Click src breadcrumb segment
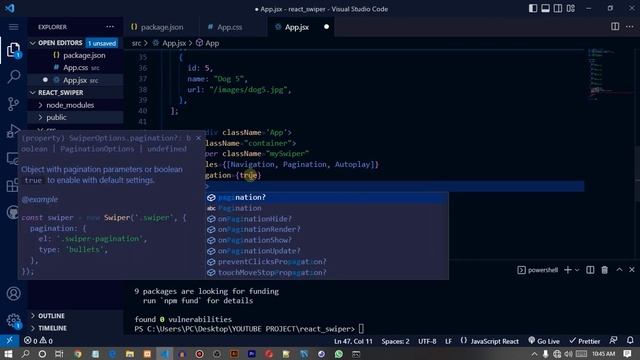 pos(136,43)
